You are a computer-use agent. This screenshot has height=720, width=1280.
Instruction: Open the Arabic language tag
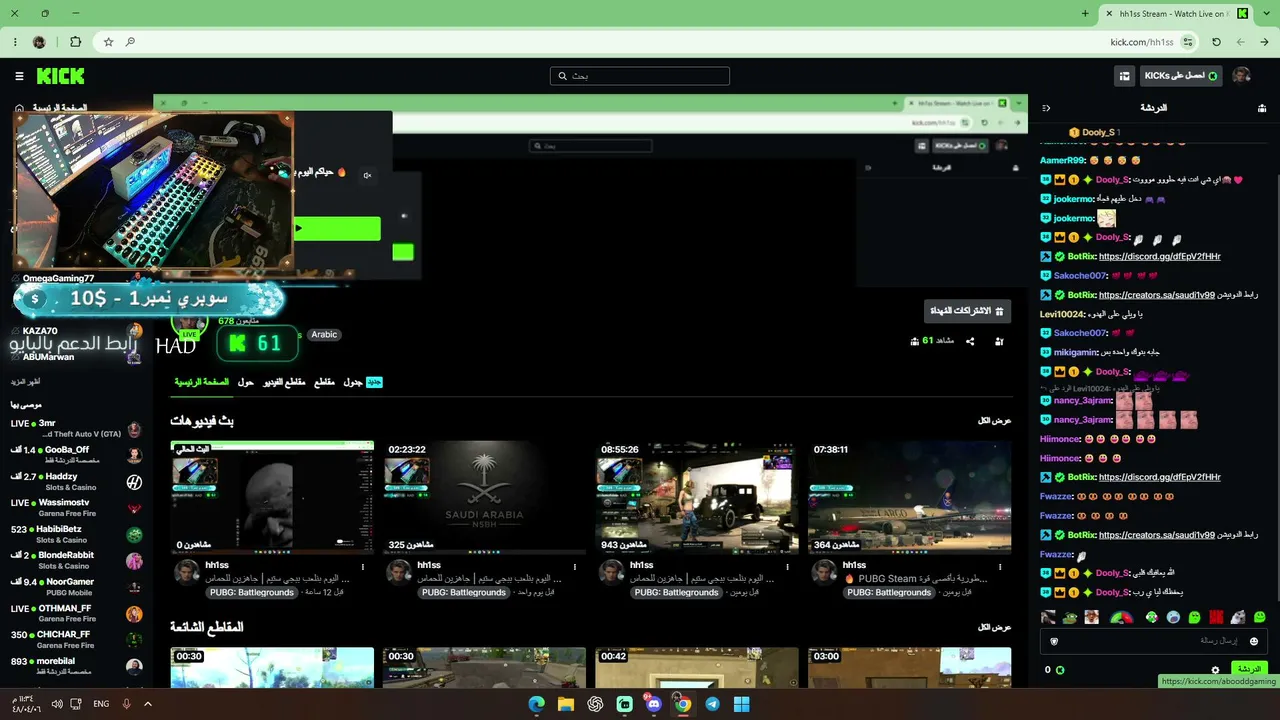pos(324,335)
